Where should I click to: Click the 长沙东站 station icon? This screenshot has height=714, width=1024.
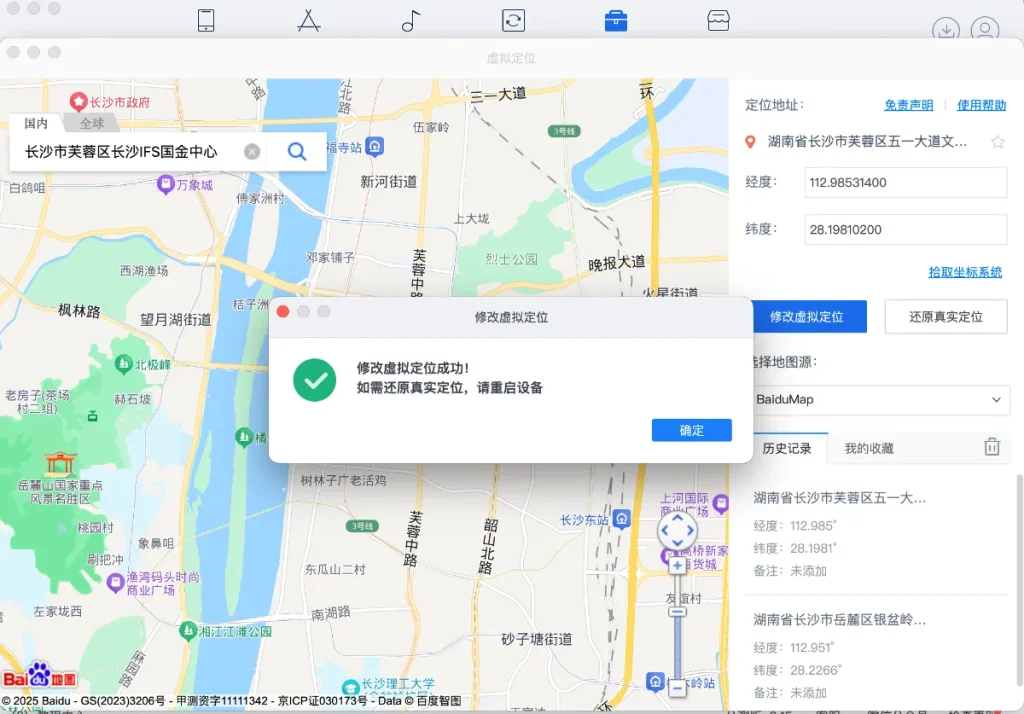coord(622,519)
